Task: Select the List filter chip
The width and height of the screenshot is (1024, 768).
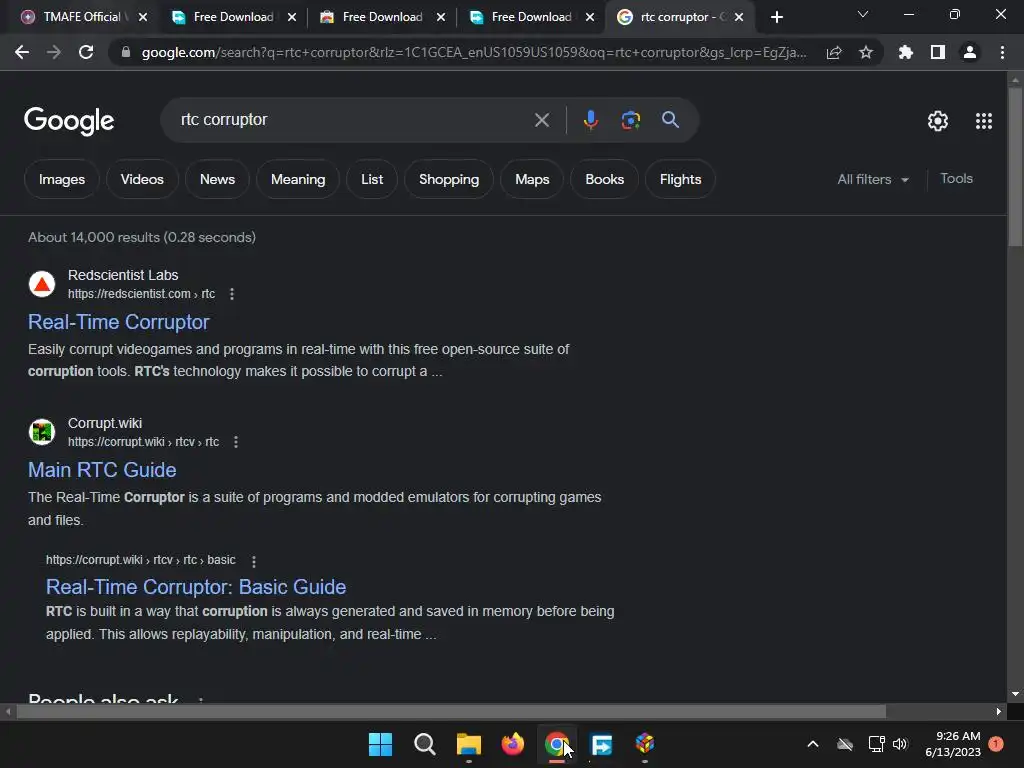Action: point(372,179)
